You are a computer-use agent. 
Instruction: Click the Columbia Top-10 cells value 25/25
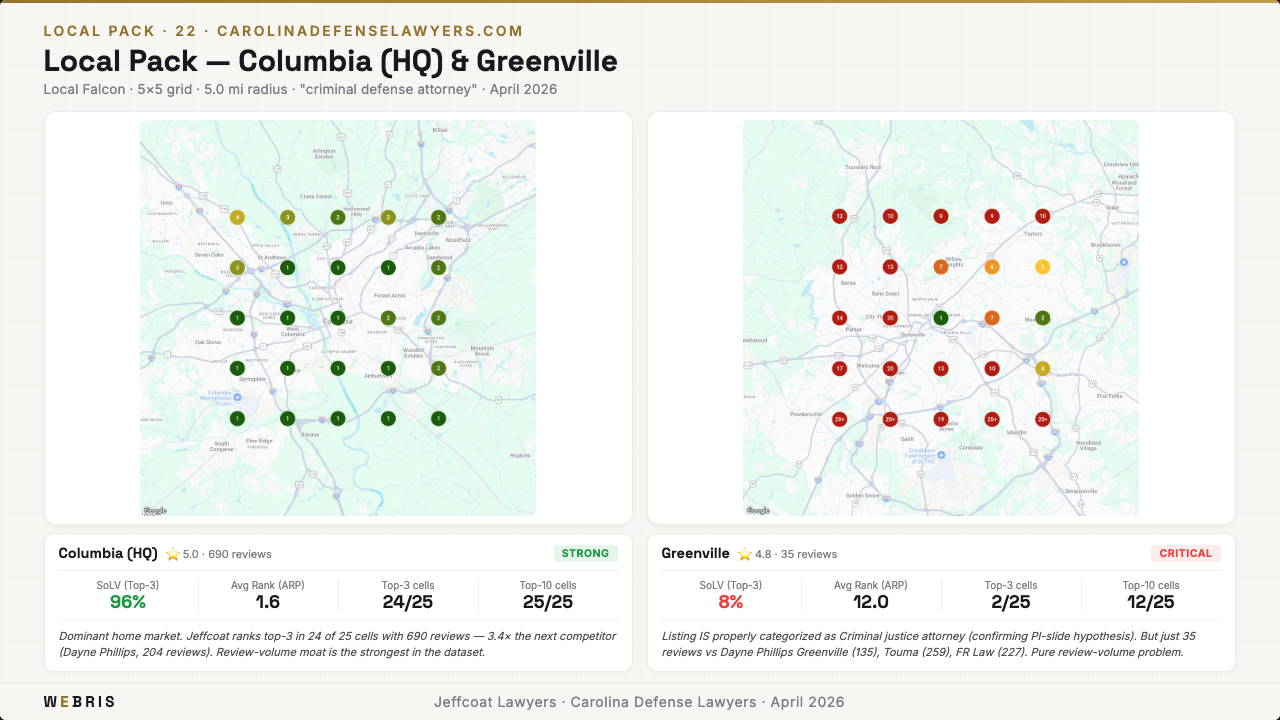click(x=548, y=602)
